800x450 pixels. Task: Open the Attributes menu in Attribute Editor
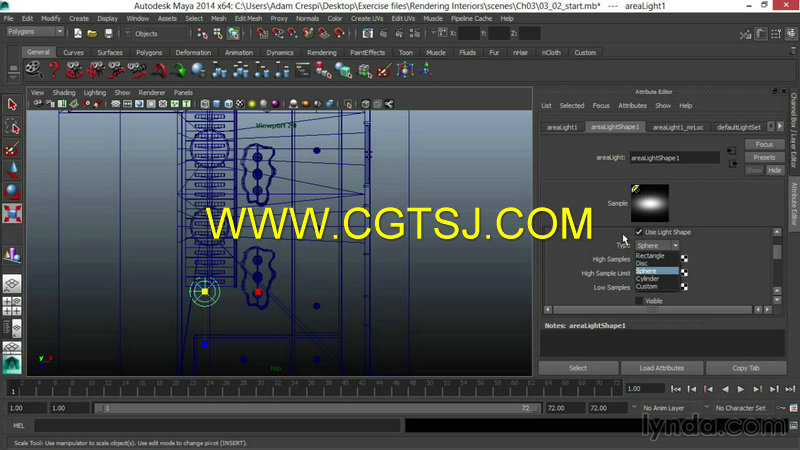(x=632, y=106)
